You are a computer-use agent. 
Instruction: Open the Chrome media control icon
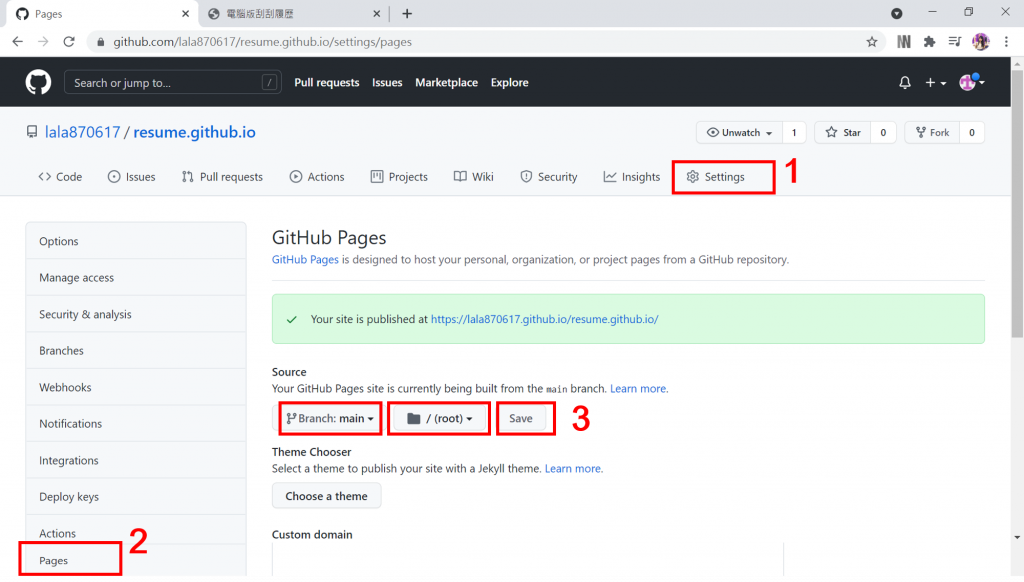955,42
